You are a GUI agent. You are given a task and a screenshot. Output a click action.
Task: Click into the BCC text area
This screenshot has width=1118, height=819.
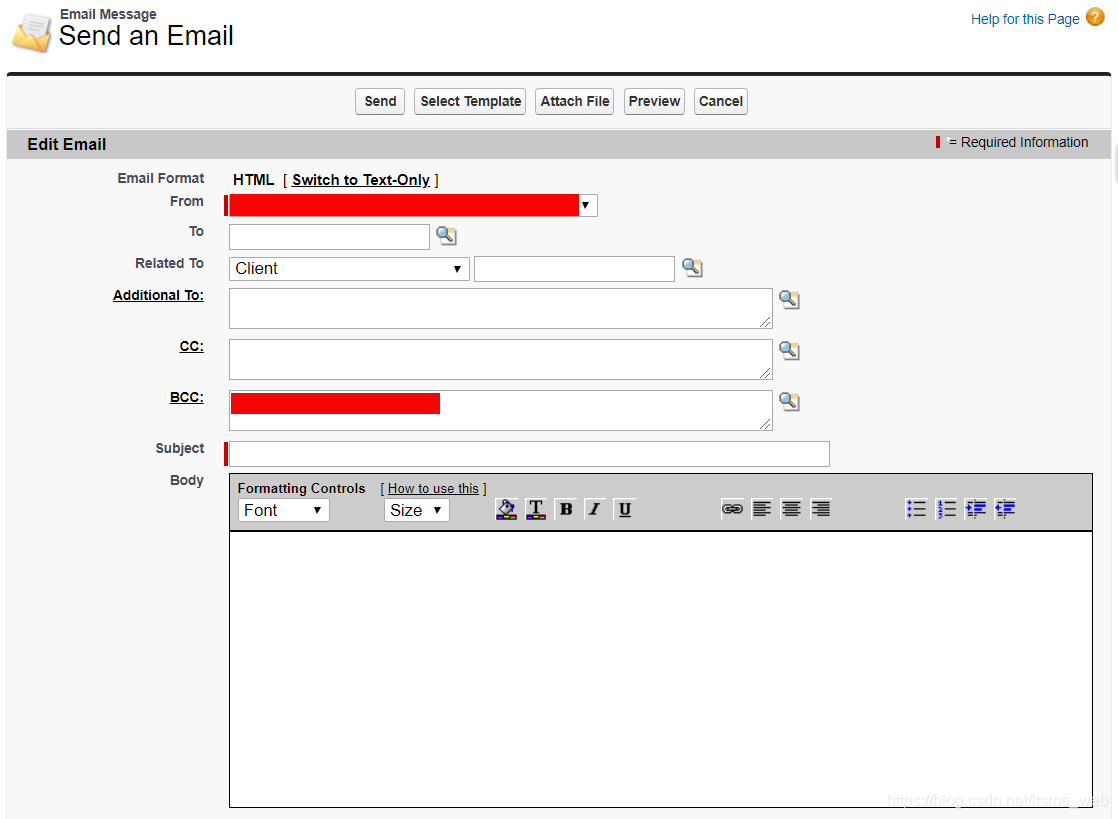pos(501,411)
